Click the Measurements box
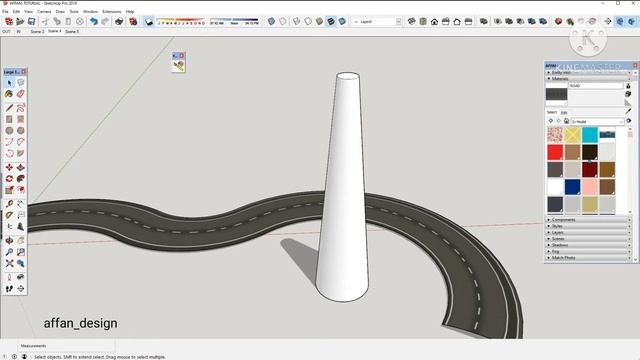640x360 pixels. (67, 346)
